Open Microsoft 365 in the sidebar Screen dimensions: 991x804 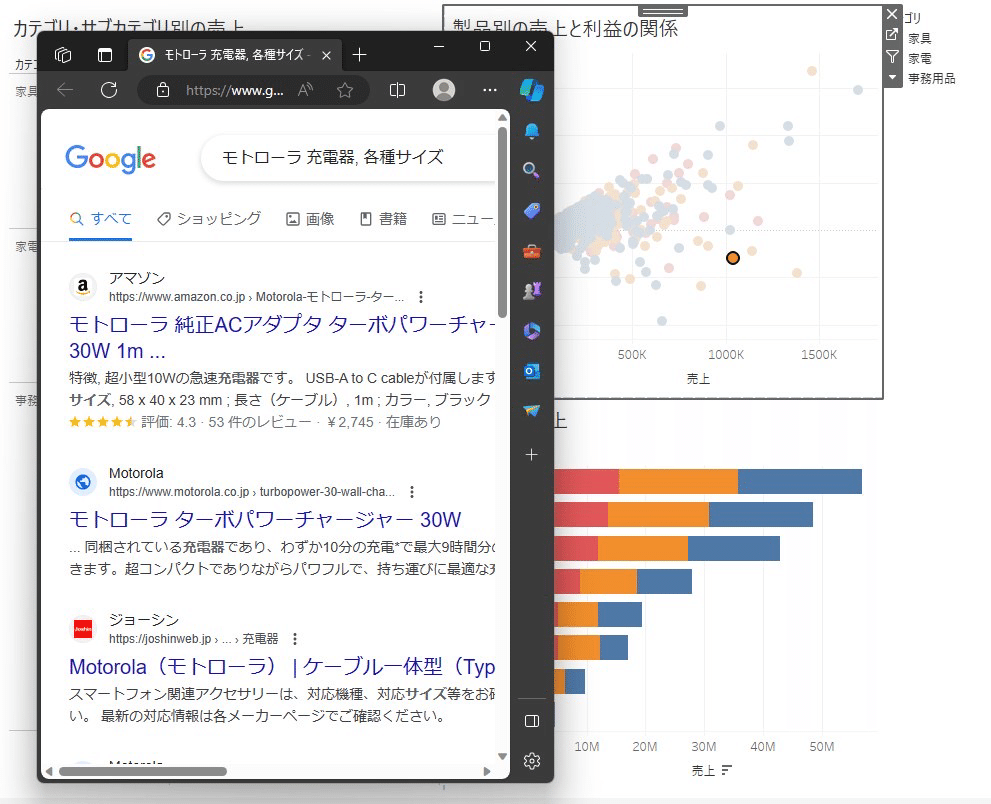coord(532,331)
